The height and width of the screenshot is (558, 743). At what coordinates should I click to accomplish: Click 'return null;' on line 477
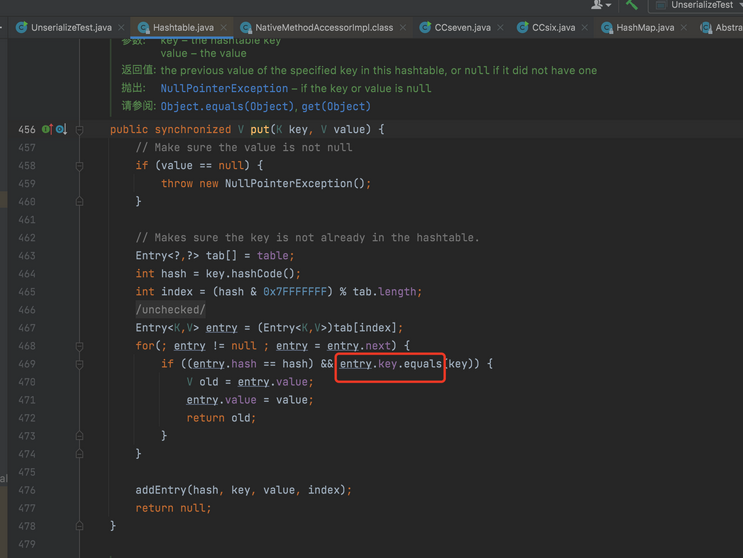173,508
